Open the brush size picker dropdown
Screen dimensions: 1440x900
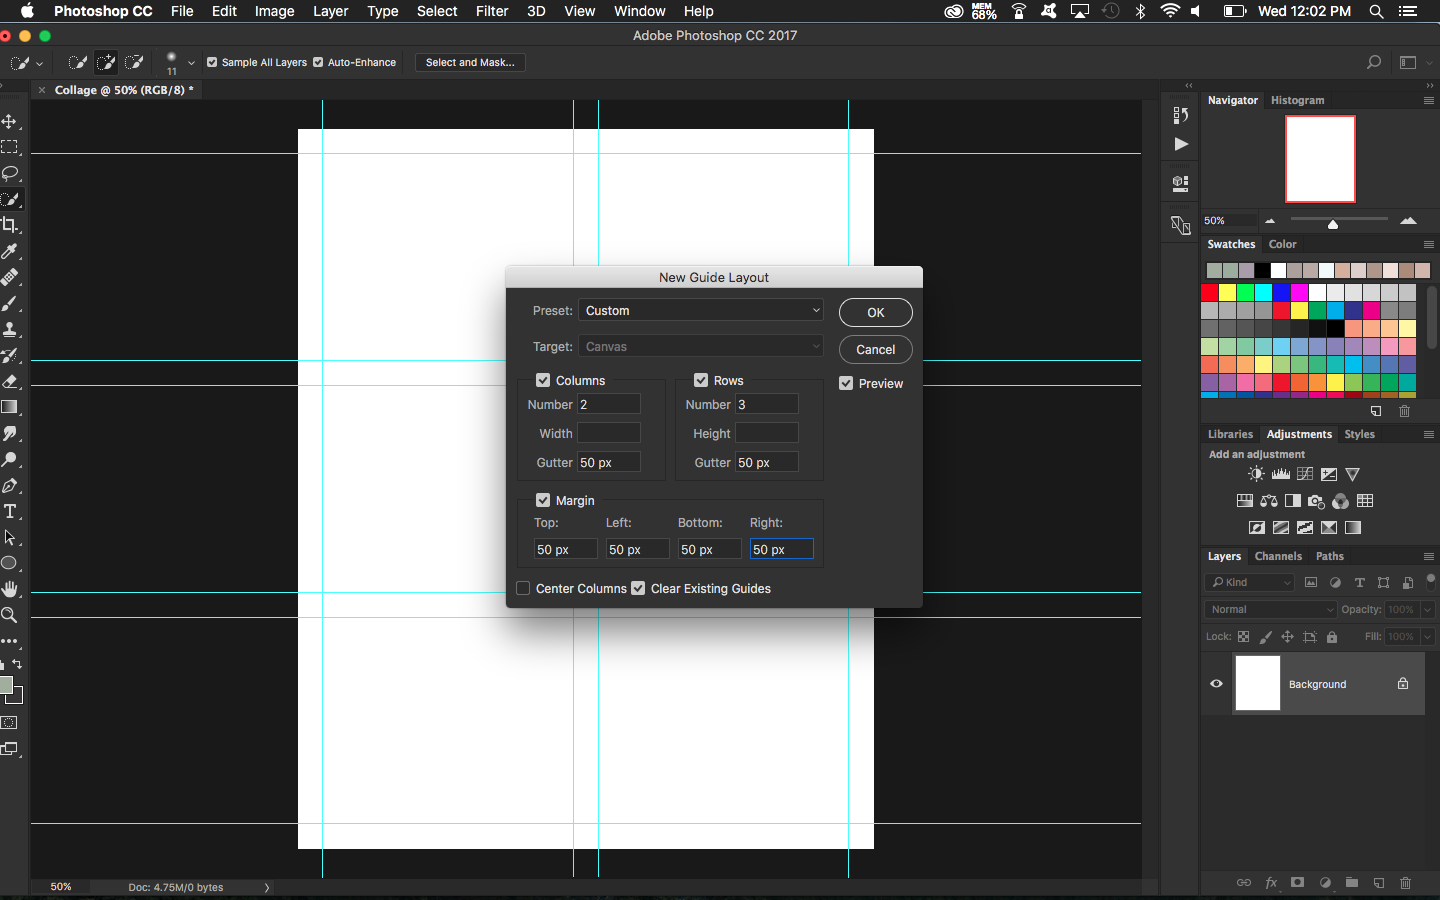(x=191, y=62)
